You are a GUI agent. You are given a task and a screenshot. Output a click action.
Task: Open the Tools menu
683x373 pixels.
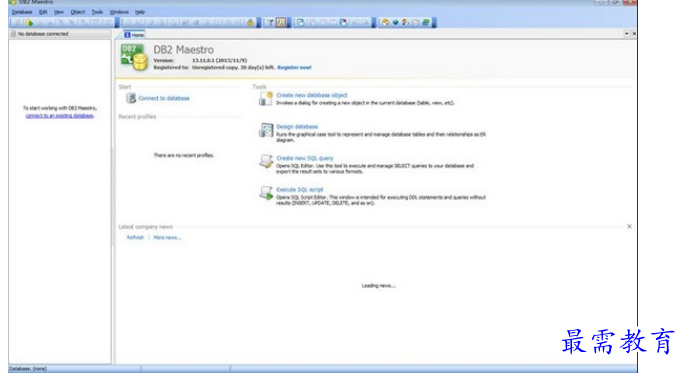click(x=97, y=12)
